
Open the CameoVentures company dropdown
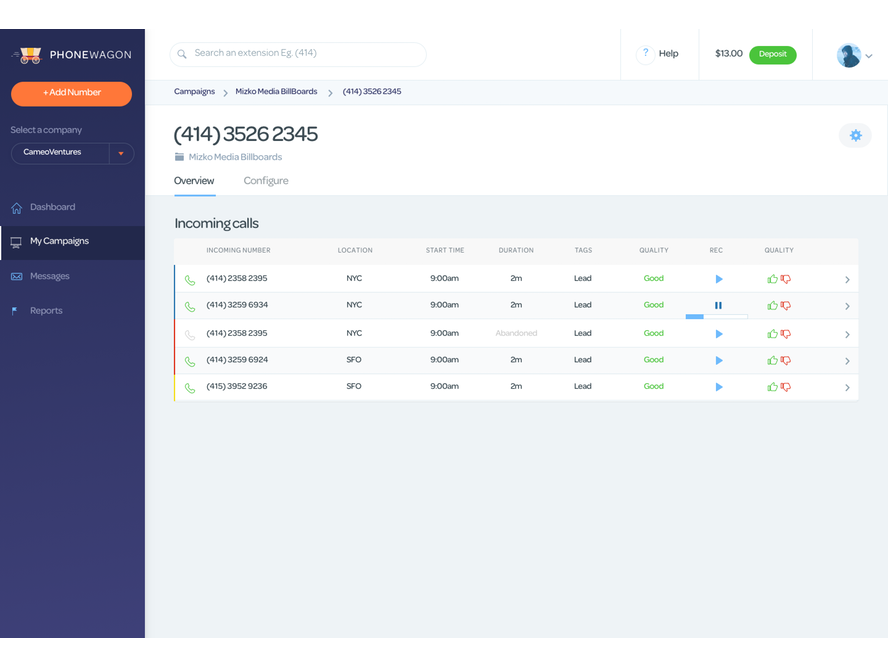click(x=72, y=153)
